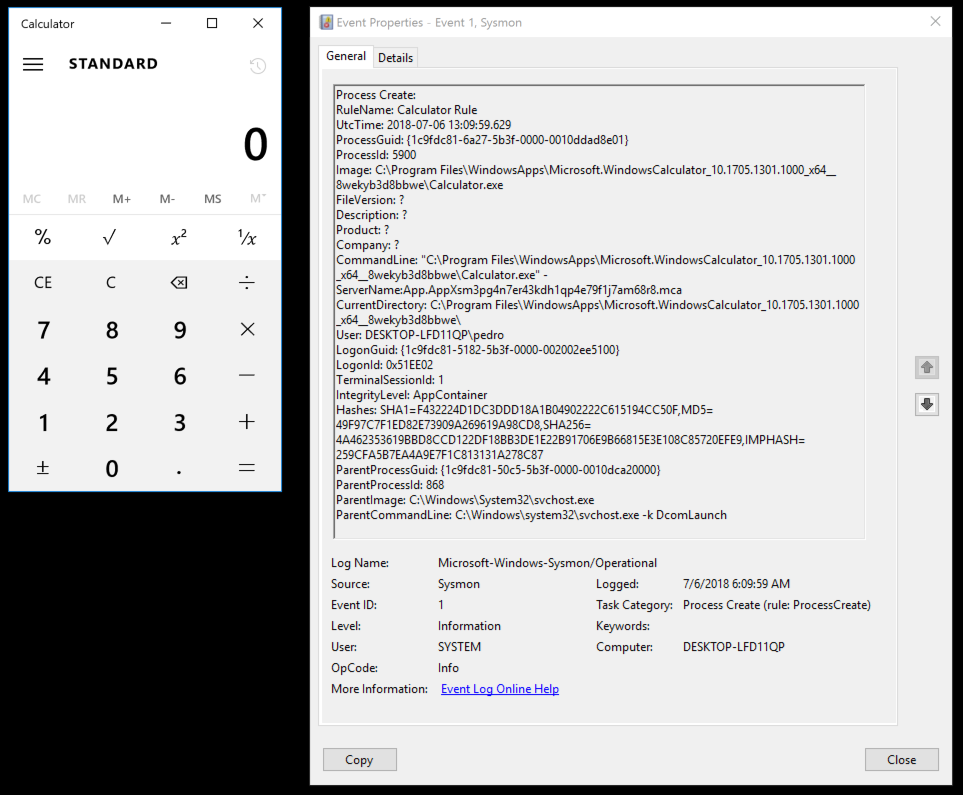Click the equals key
Viewport: 963px width, 795px height.
[247, 468]
